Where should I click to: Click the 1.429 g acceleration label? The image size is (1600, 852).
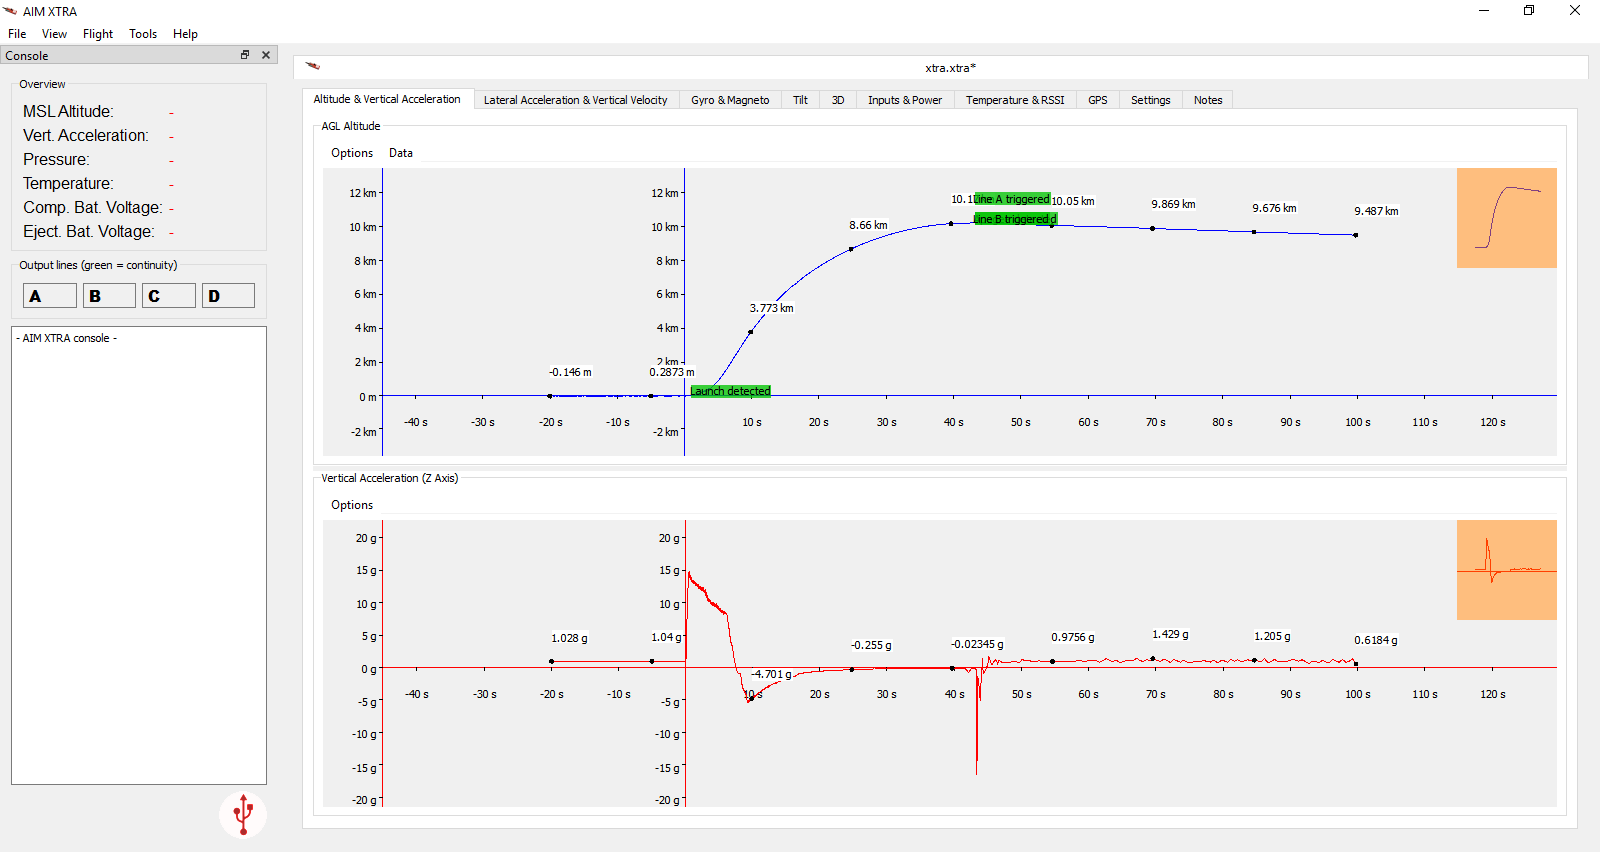(x=1170, y=634)
